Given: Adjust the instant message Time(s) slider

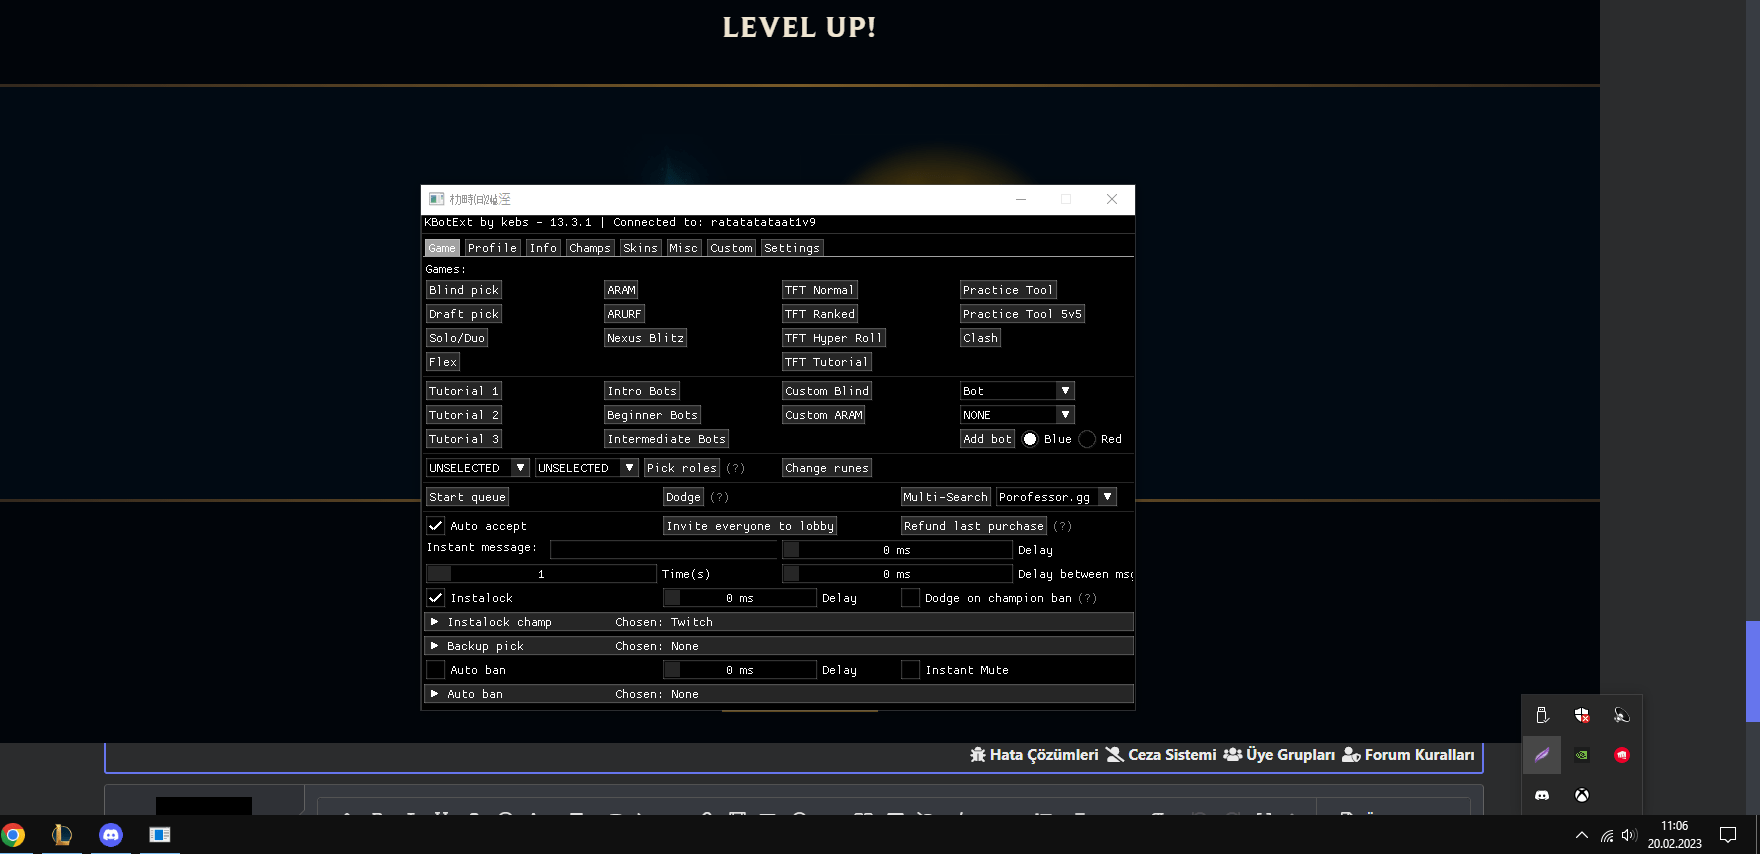Looking at the screenshot, I should pyautogui.click(x=541, y=574).
